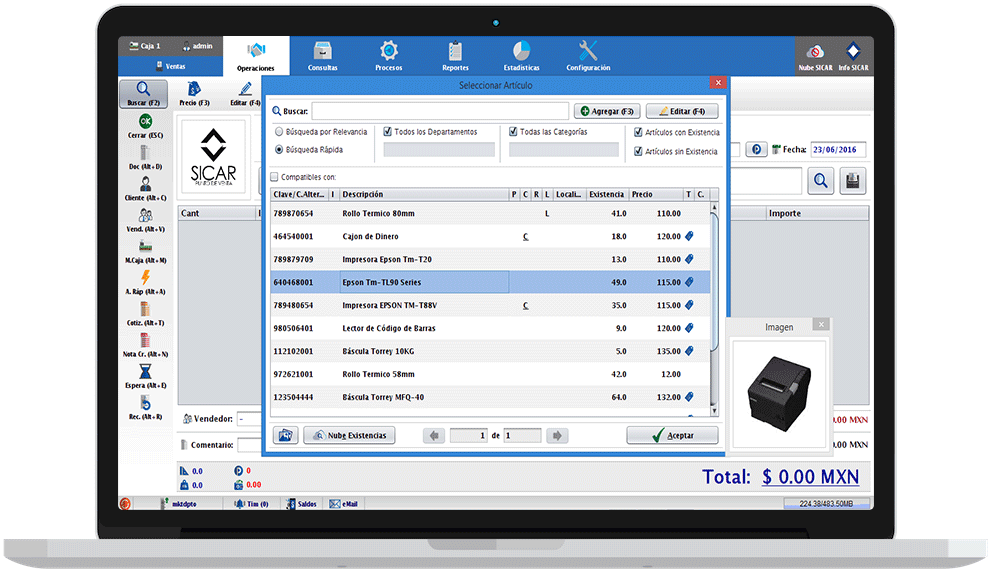Enable the Compatibles con checkbox
This screenshot has width=990, height=571.
pos(275,177)
